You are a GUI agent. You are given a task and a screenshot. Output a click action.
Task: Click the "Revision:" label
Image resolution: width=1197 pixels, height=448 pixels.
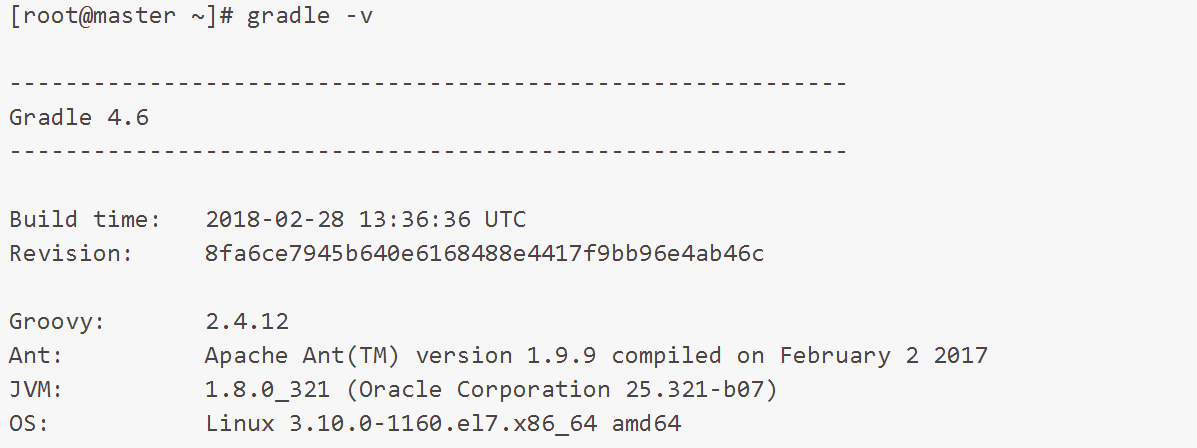tap(71, 254)
